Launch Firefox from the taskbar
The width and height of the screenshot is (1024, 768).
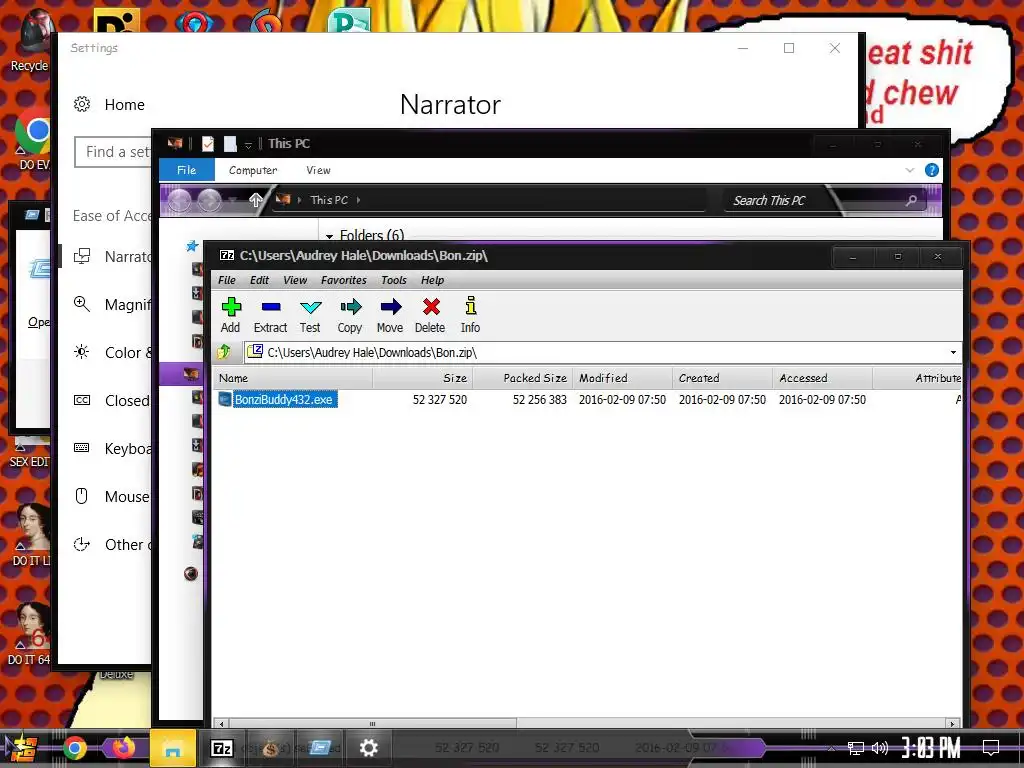tap(123, 748)
